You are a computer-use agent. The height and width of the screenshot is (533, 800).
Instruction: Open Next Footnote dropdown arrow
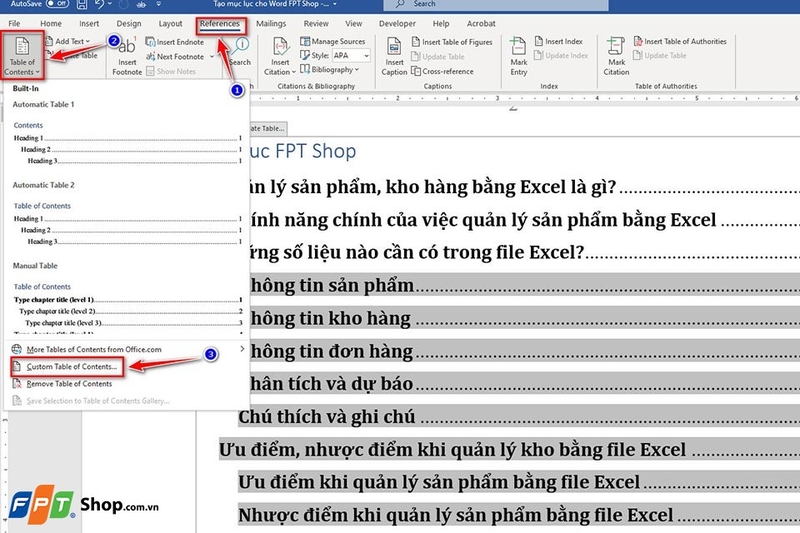(212, 57)
